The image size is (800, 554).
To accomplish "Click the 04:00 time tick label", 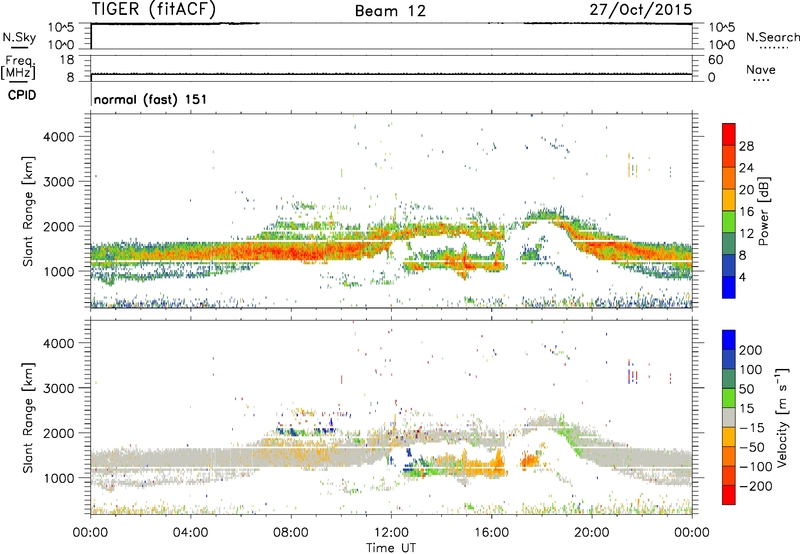I will [x=190, y=533].
